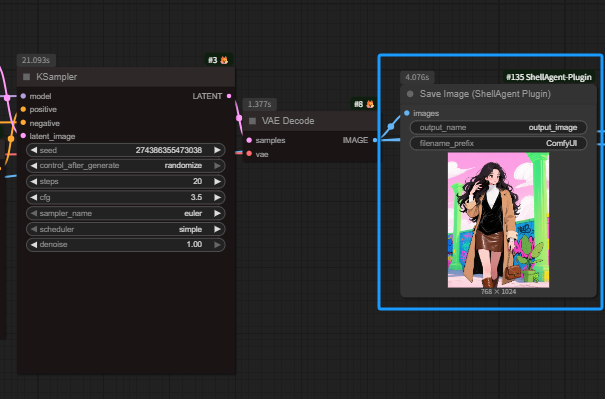Viewport: 607px width, 401px height.
Task: Click the latent_image input socket
Action: pos(23,137)
